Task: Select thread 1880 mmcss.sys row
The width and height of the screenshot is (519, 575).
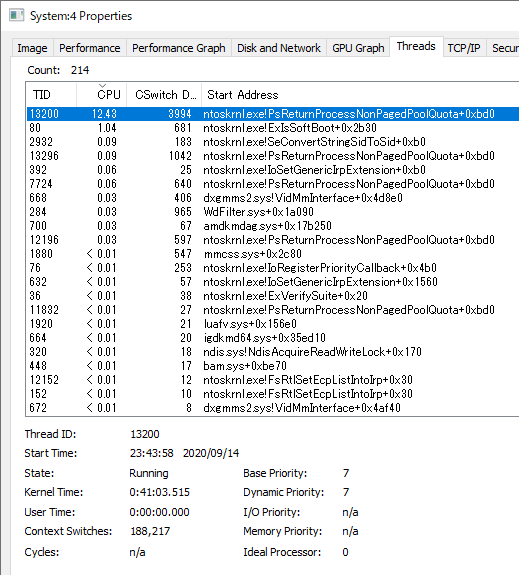Action: 273,254
